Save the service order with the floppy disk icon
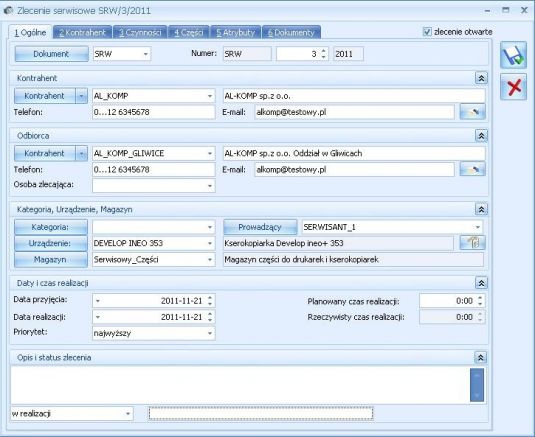The width and height of the screenshot is (535, 437). tap(513, 55)
